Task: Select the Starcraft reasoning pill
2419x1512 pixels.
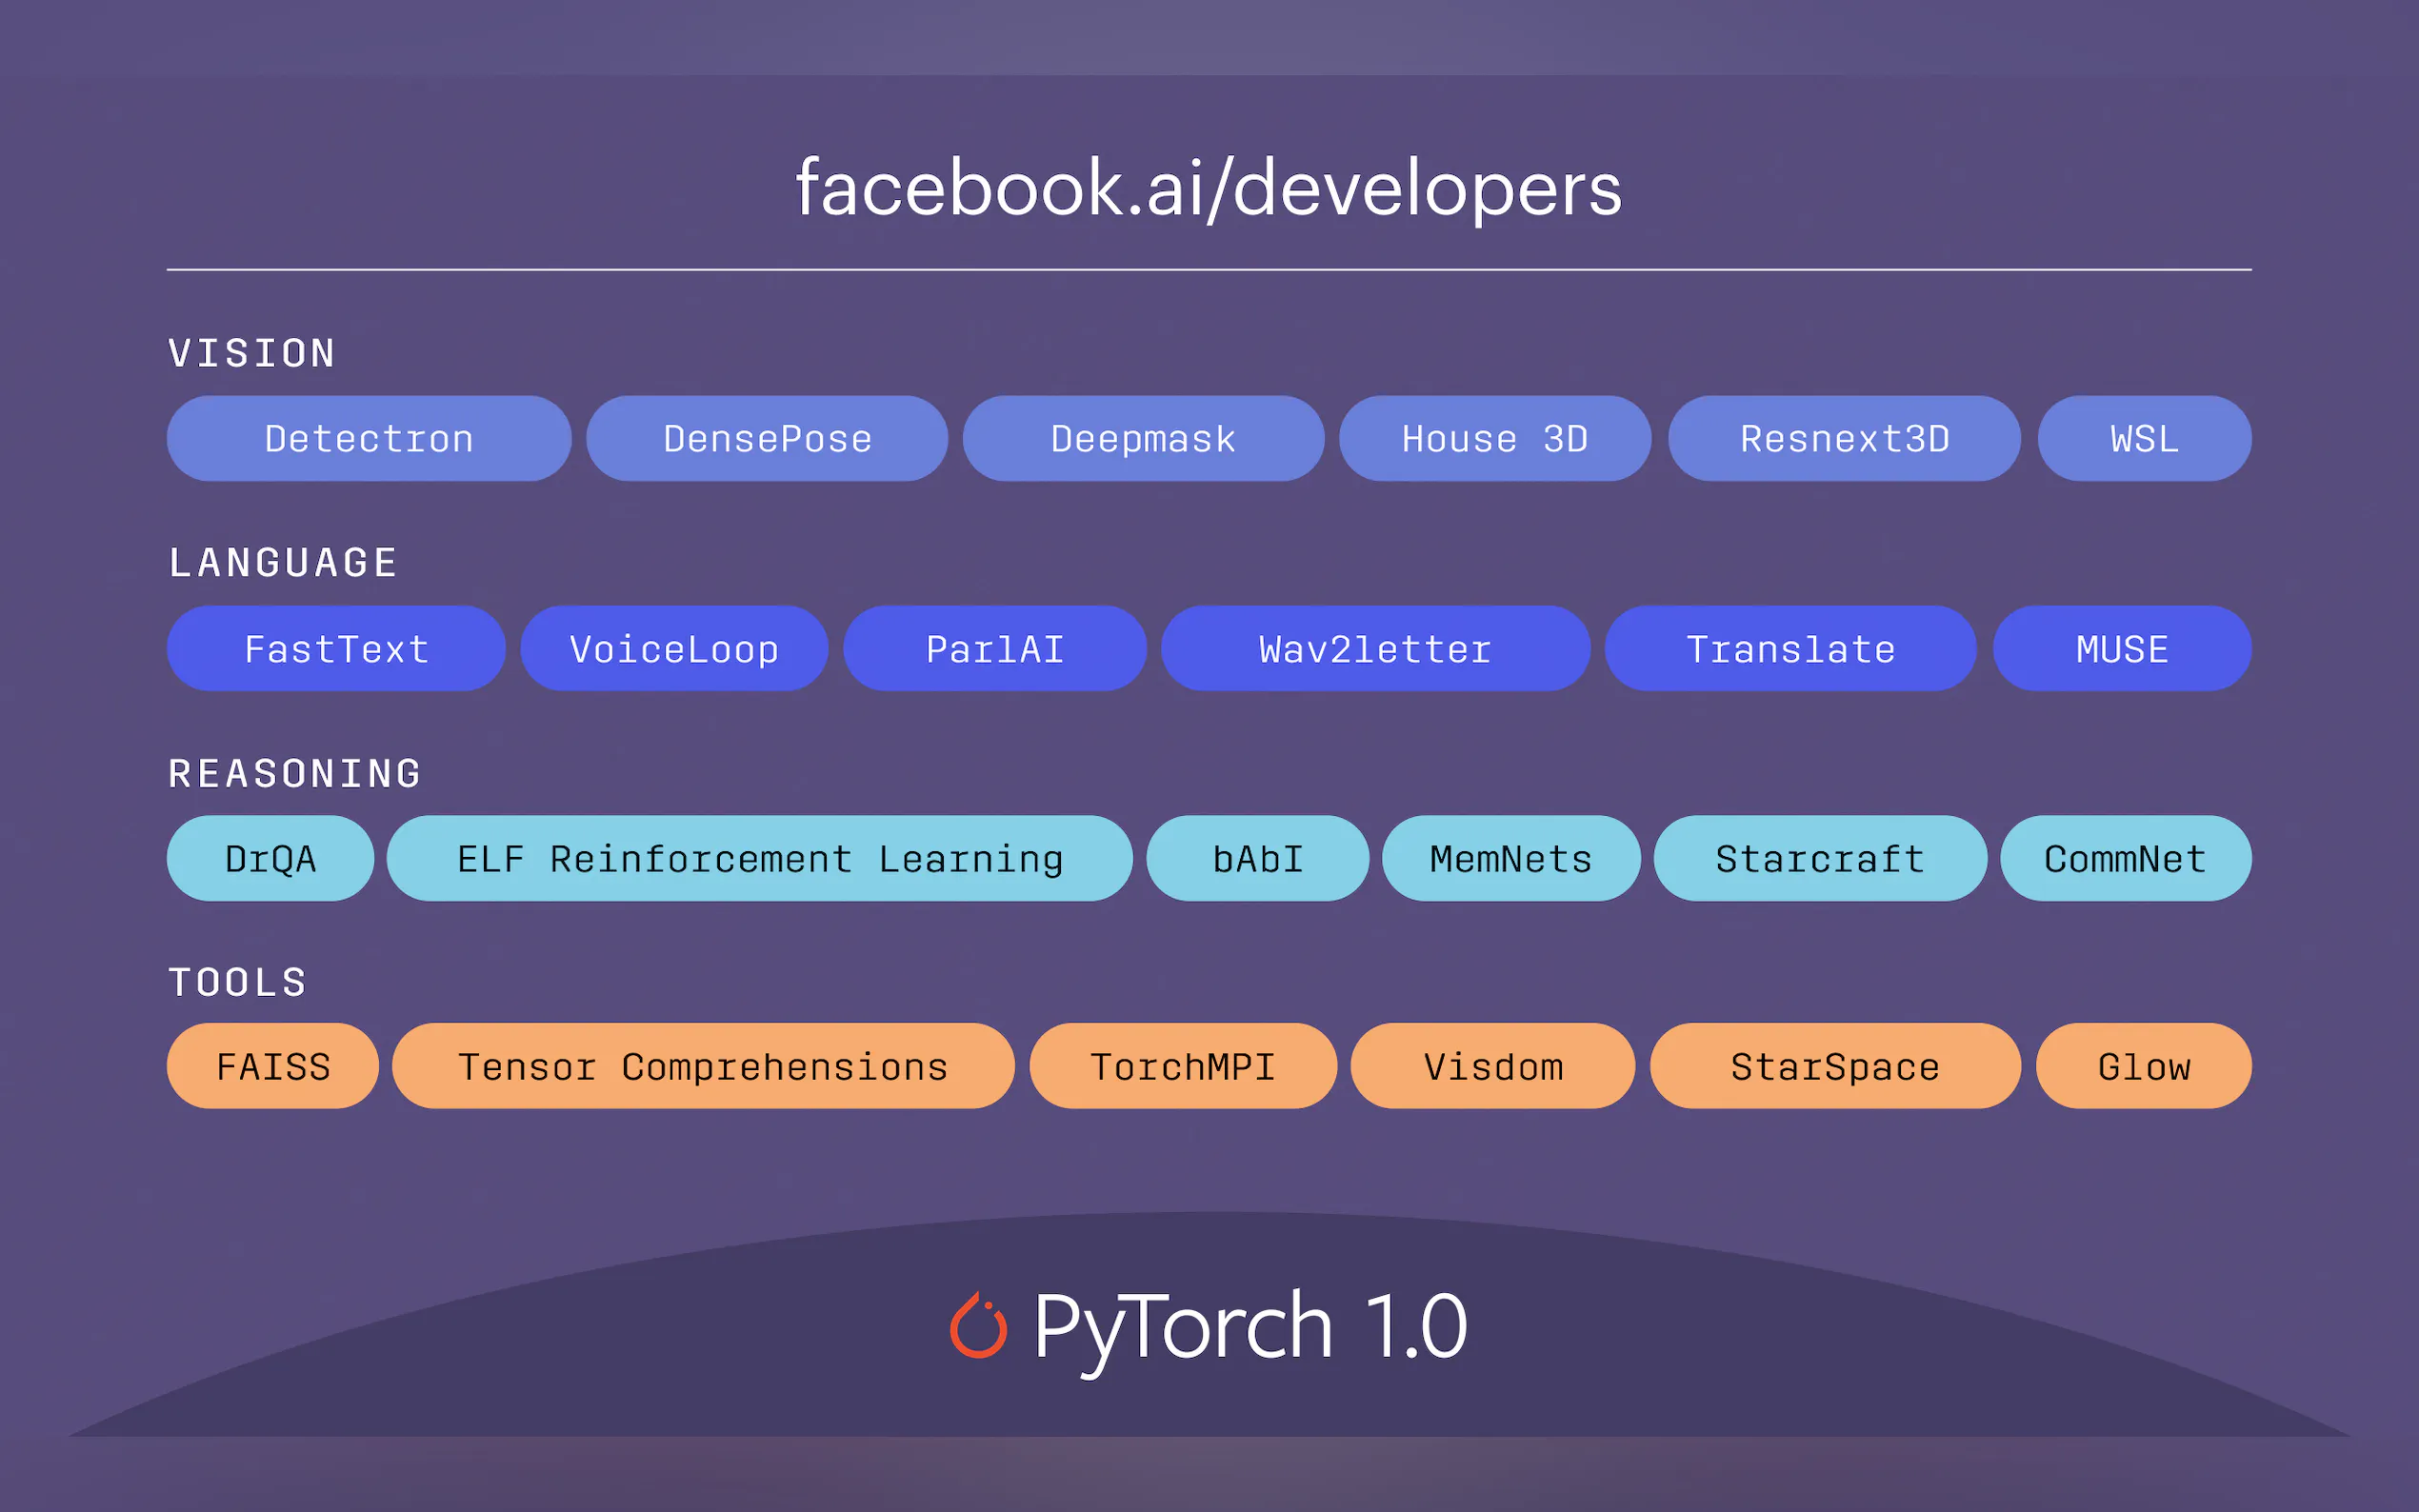Action: pyautogui.click(x=1819, y=858)
